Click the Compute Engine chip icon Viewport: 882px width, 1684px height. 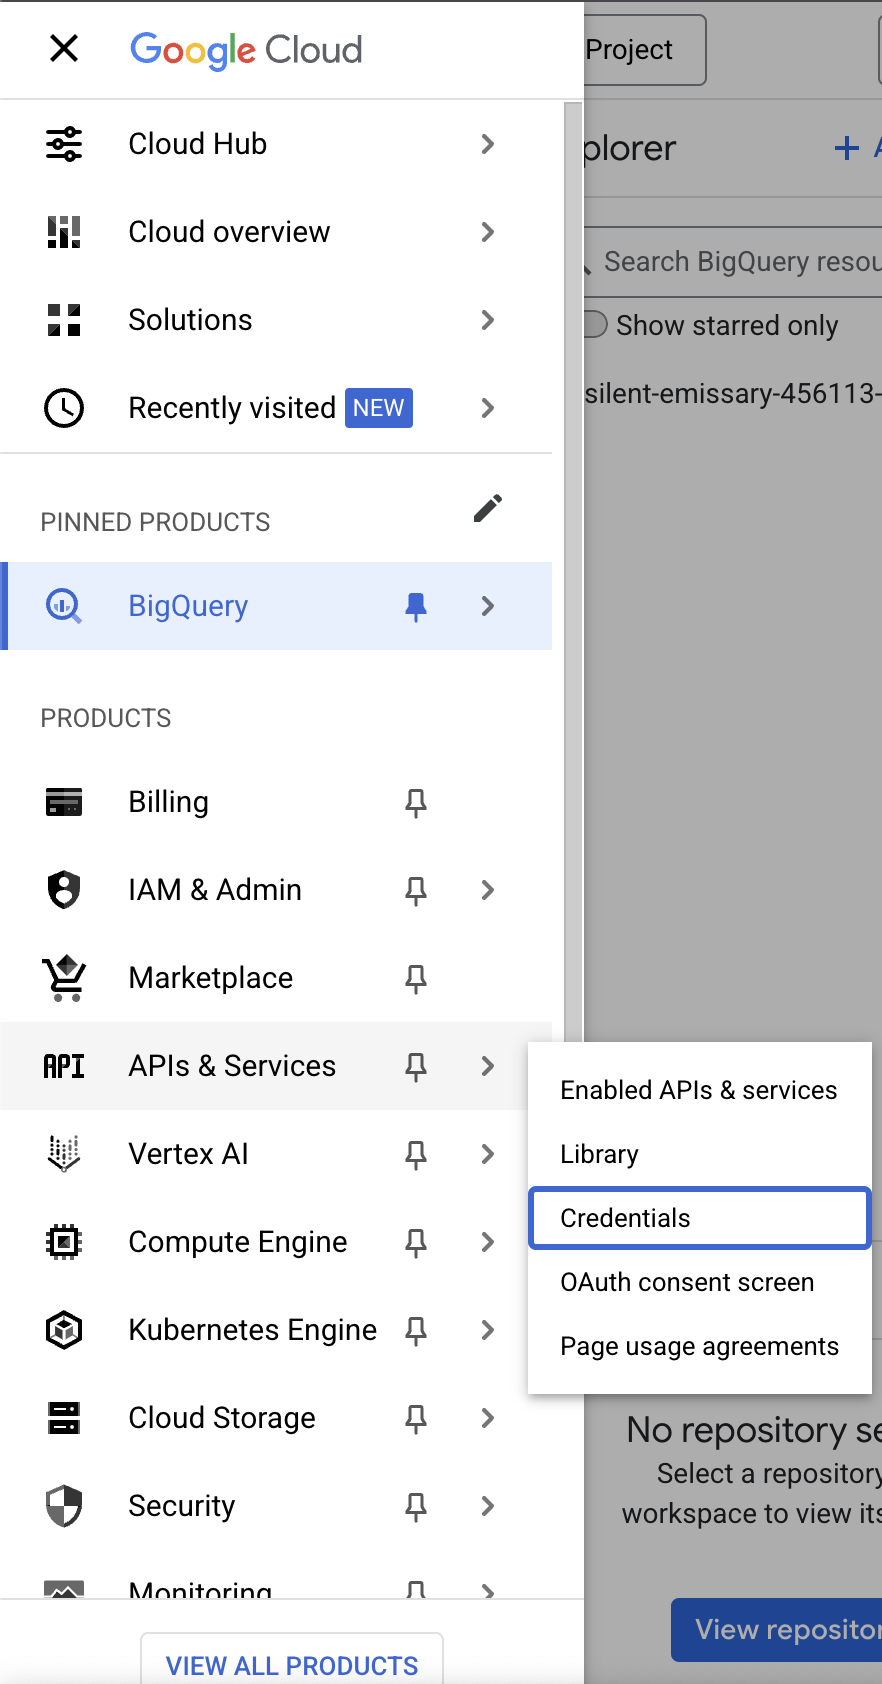pyautogui.click(x=64, y=1242)
